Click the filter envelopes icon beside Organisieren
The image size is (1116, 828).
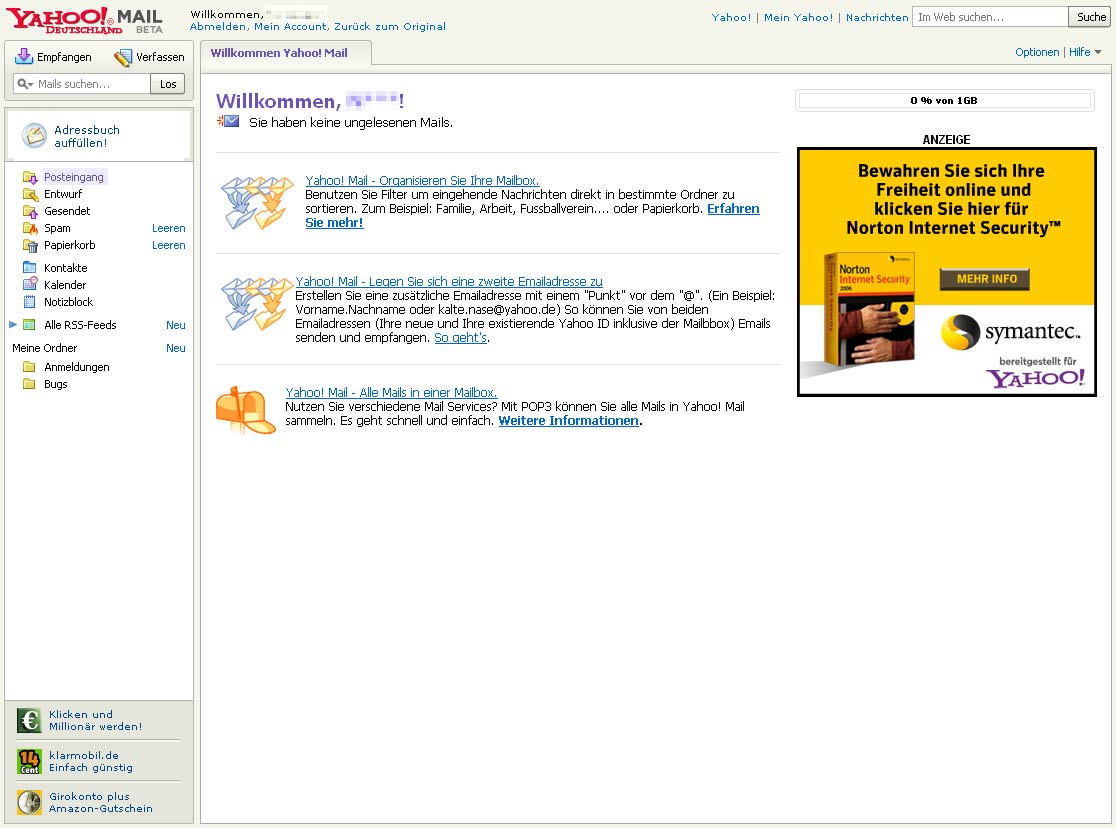coord(256,202)
